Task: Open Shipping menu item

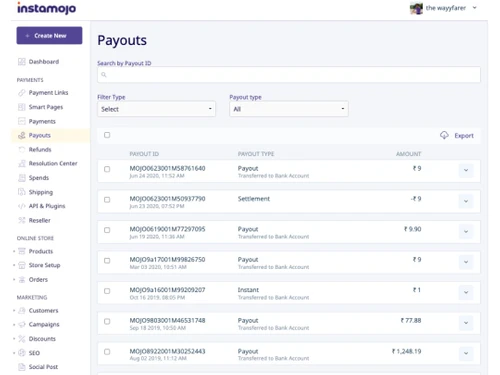Action: [x=41, y=192]
